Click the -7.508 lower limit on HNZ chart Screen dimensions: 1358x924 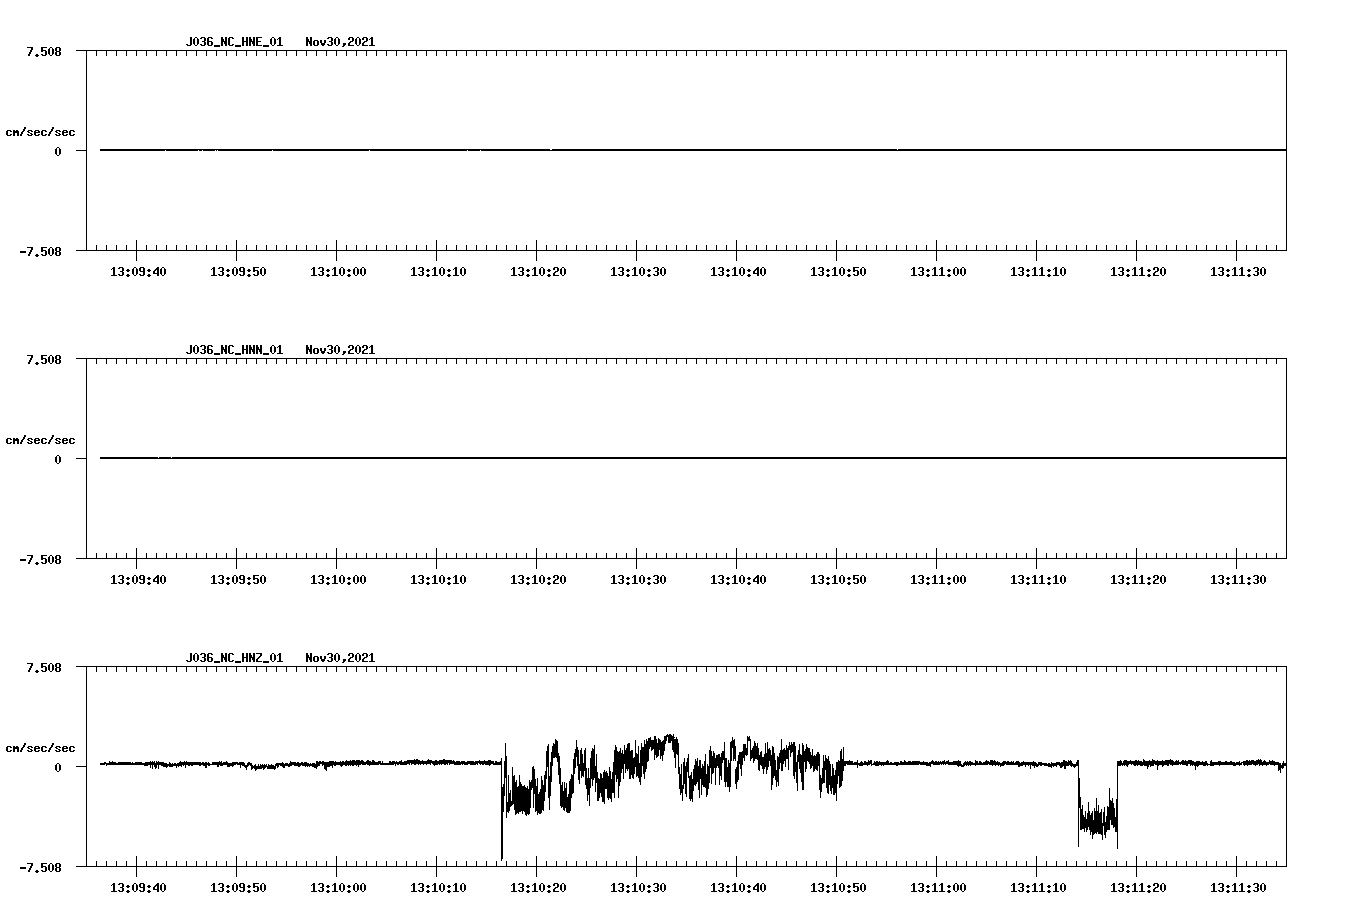click(40, 868)
